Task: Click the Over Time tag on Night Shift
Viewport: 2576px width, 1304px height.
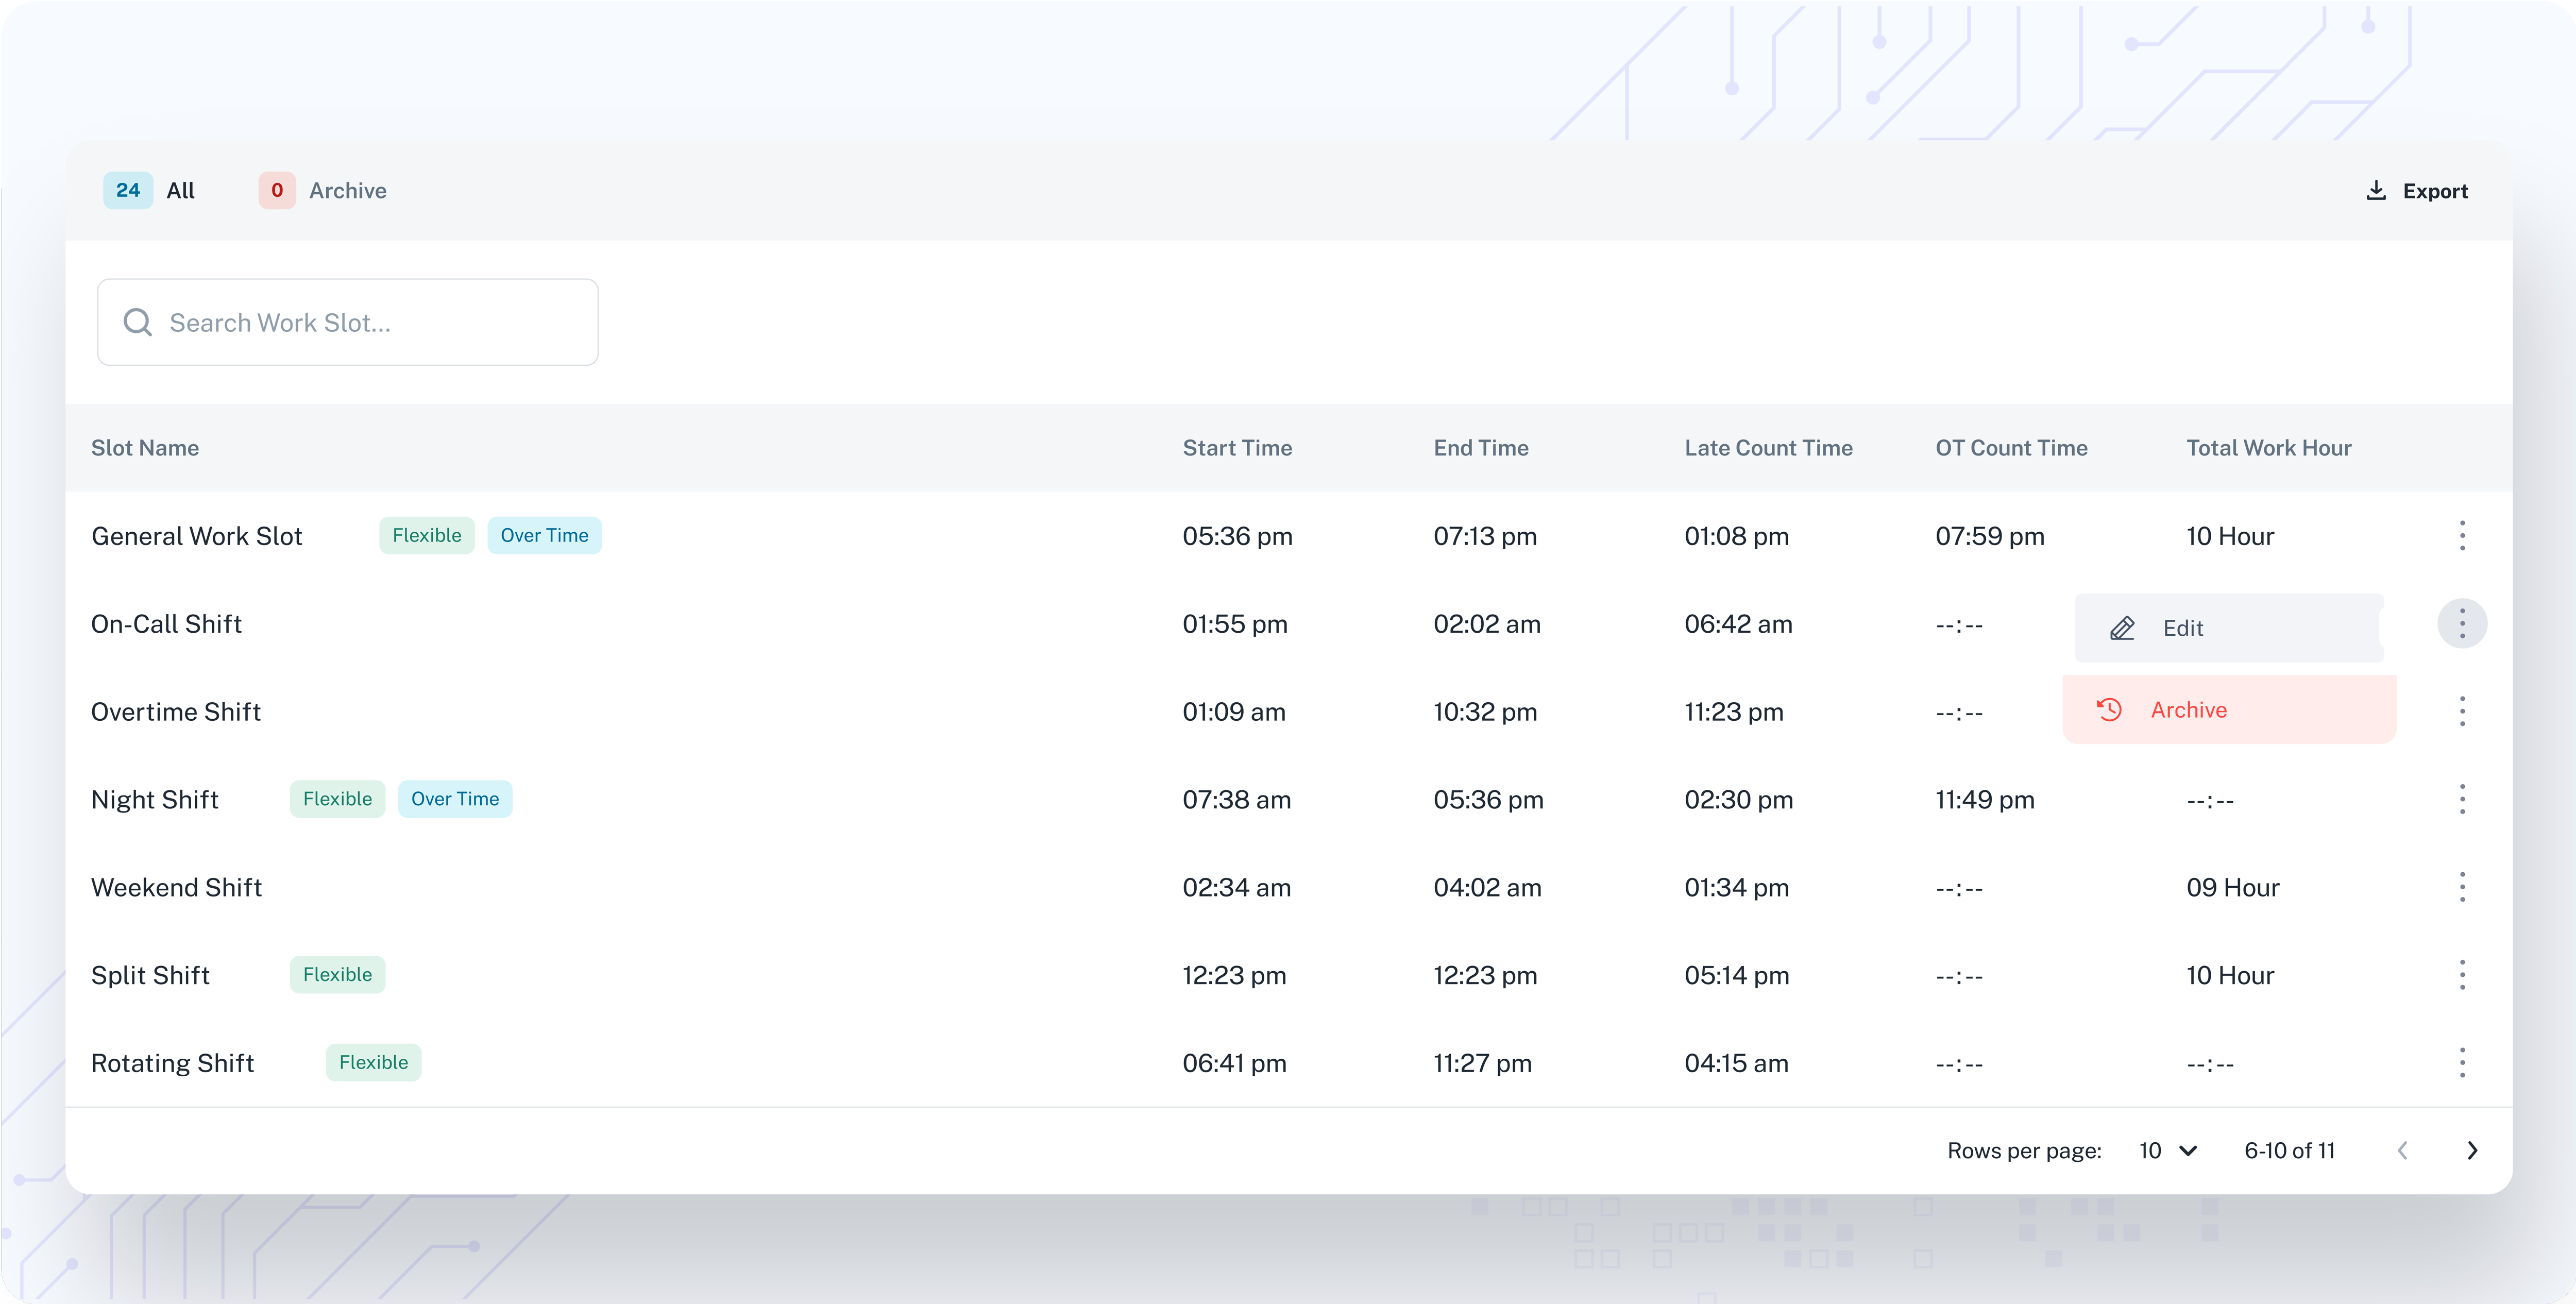Action: click(x=455, y=799)
